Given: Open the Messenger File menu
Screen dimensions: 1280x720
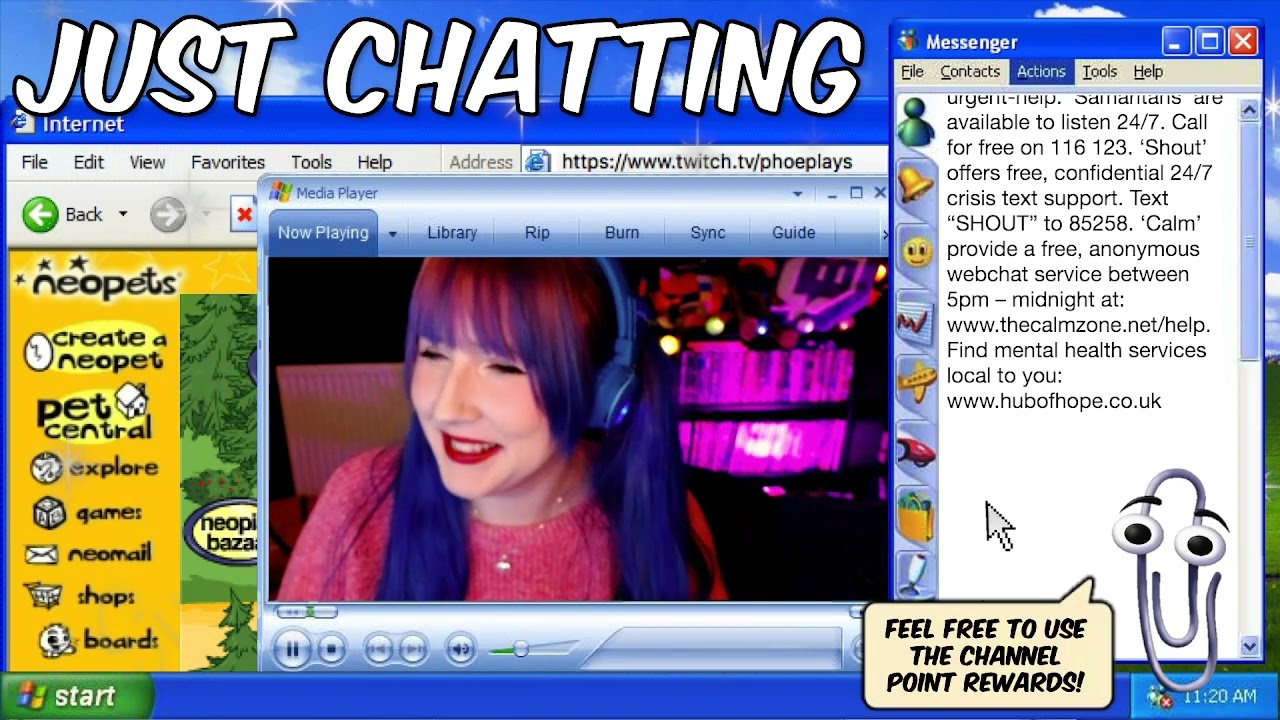Looking at the screenshot, I should 912,72.
